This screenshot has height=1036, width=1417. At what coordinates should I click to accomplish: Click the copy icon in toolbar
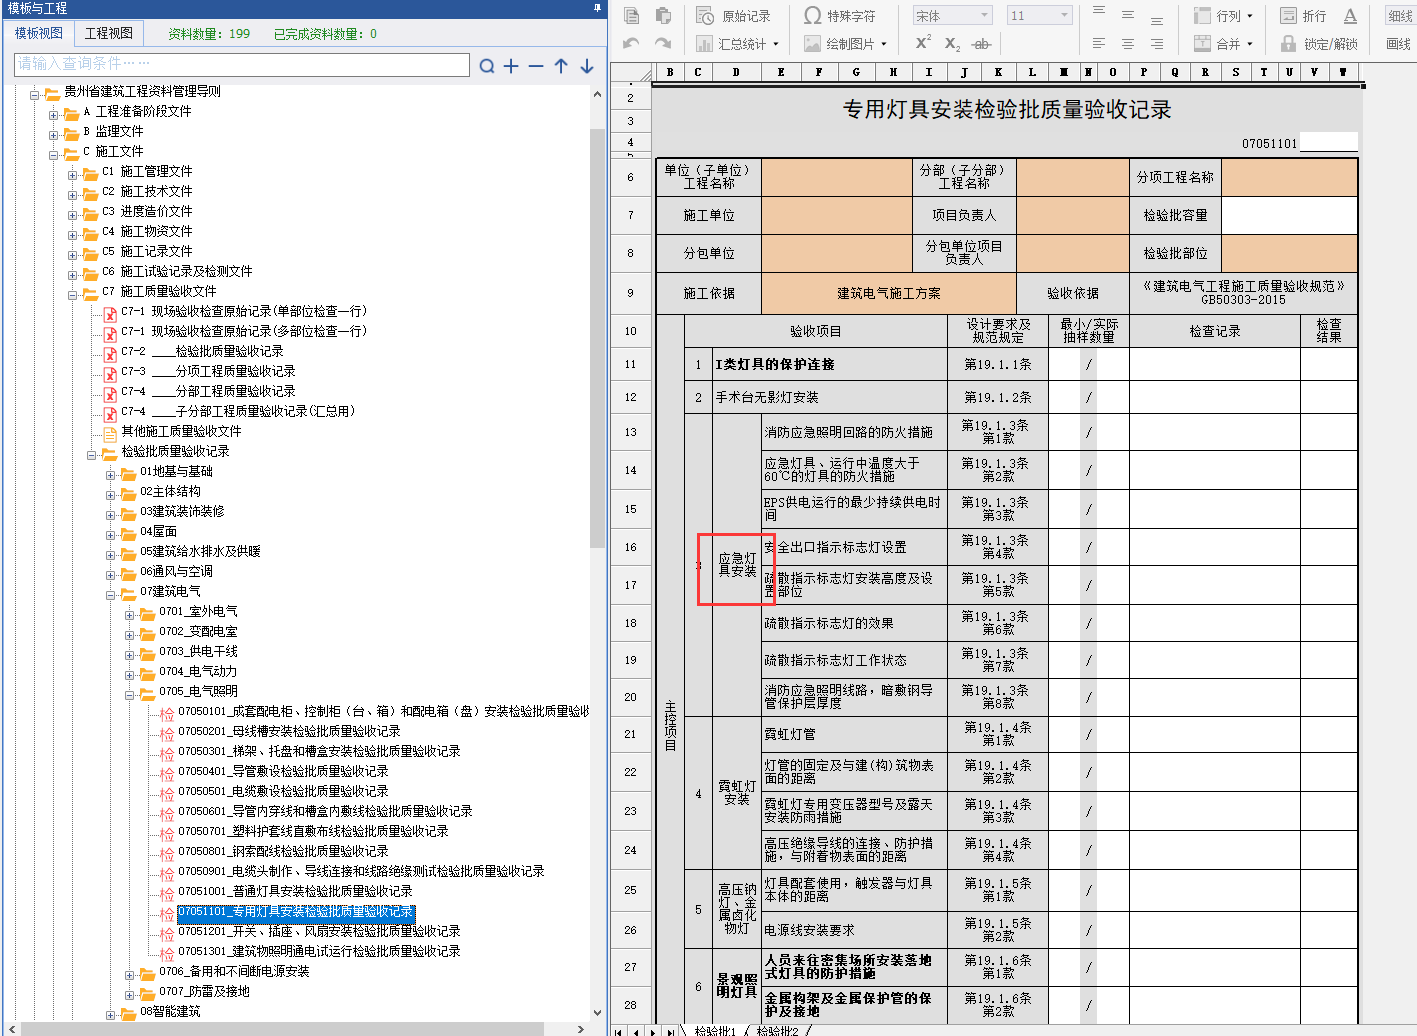point(631,15)
